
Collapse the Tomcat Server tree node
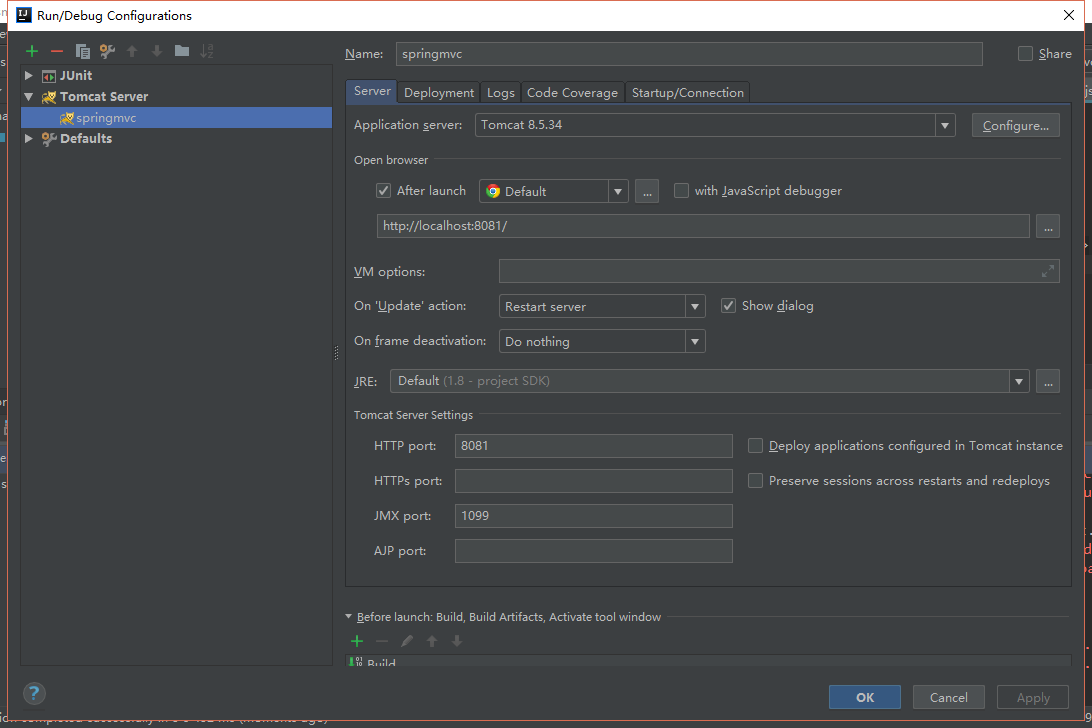(29, 97)
